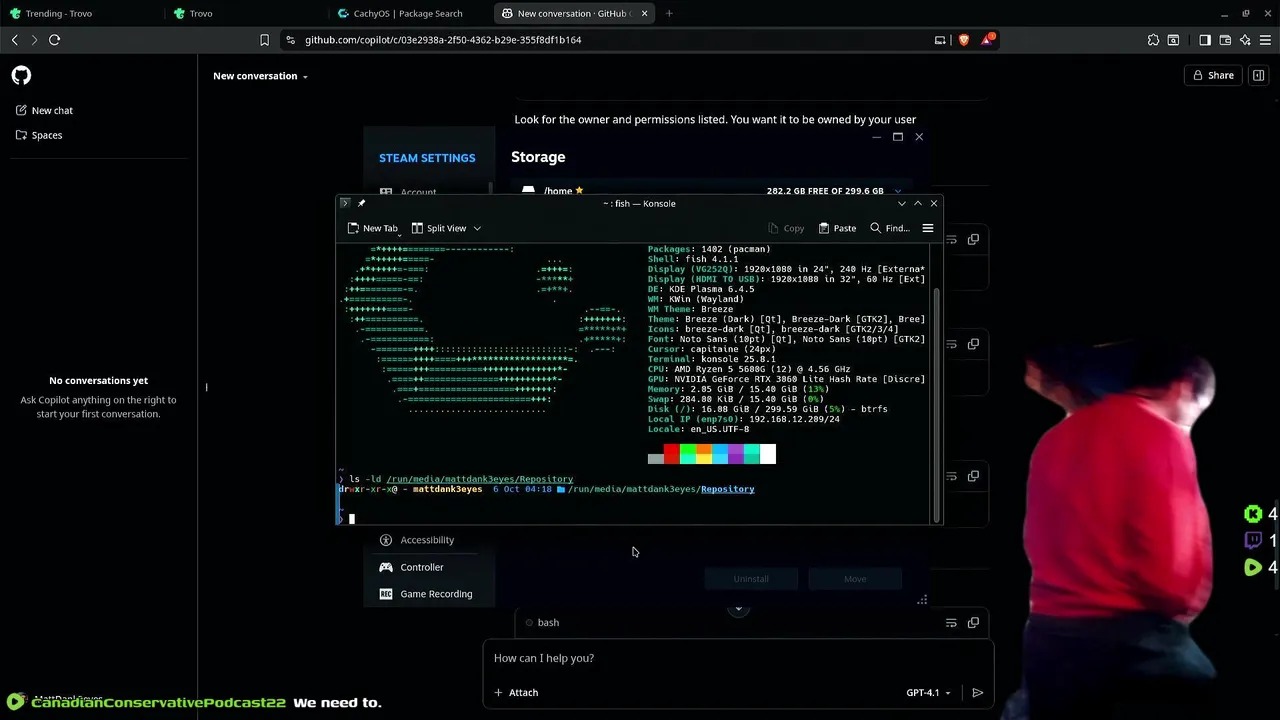The width and height of the screenshot is (1280, 720).
Task: Toggle the browser sidebar panel icon
Action: click(x=1204, y=40)
